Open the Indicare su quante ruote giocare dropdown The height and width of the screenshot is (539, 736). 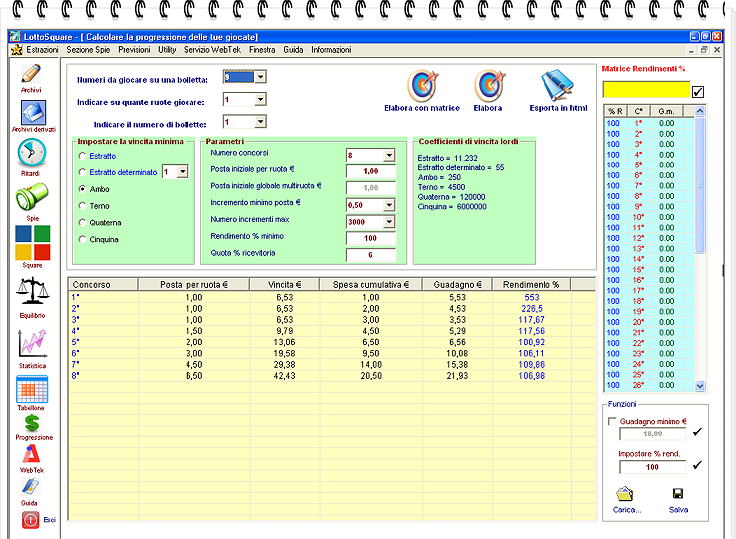coord(261,99)
